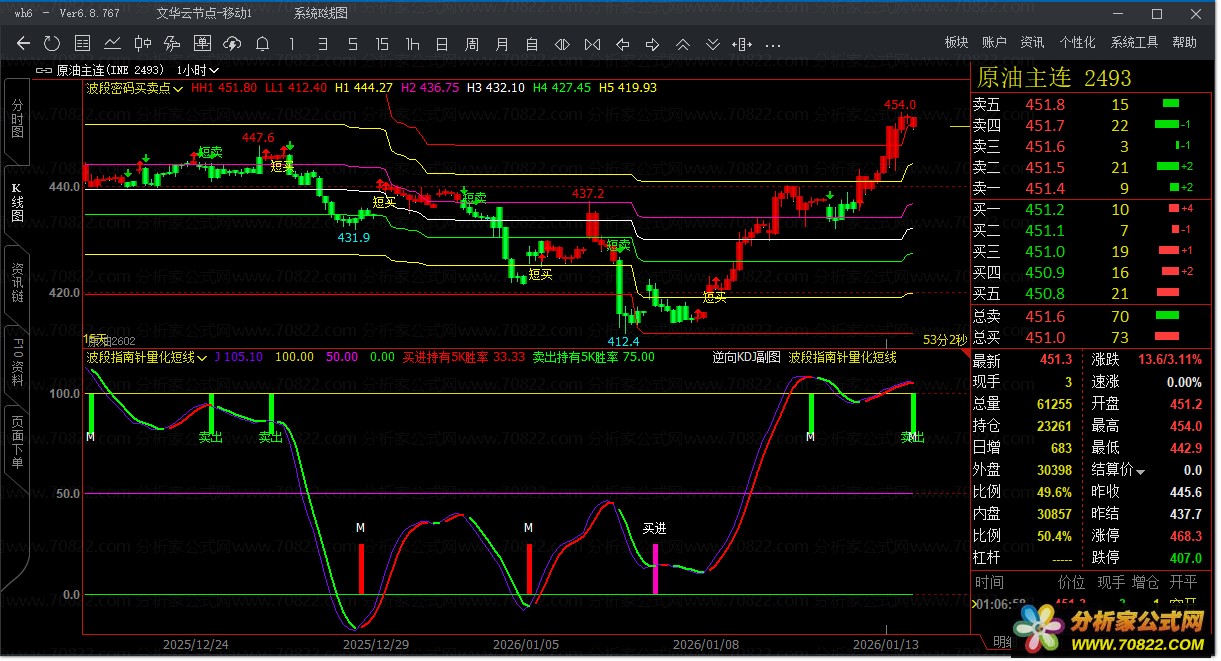The height and width of the screenshot is (661, 1221).
Task: Open the 波段密码买卖点 indicator dropdown
Action: tap(135, 88)
